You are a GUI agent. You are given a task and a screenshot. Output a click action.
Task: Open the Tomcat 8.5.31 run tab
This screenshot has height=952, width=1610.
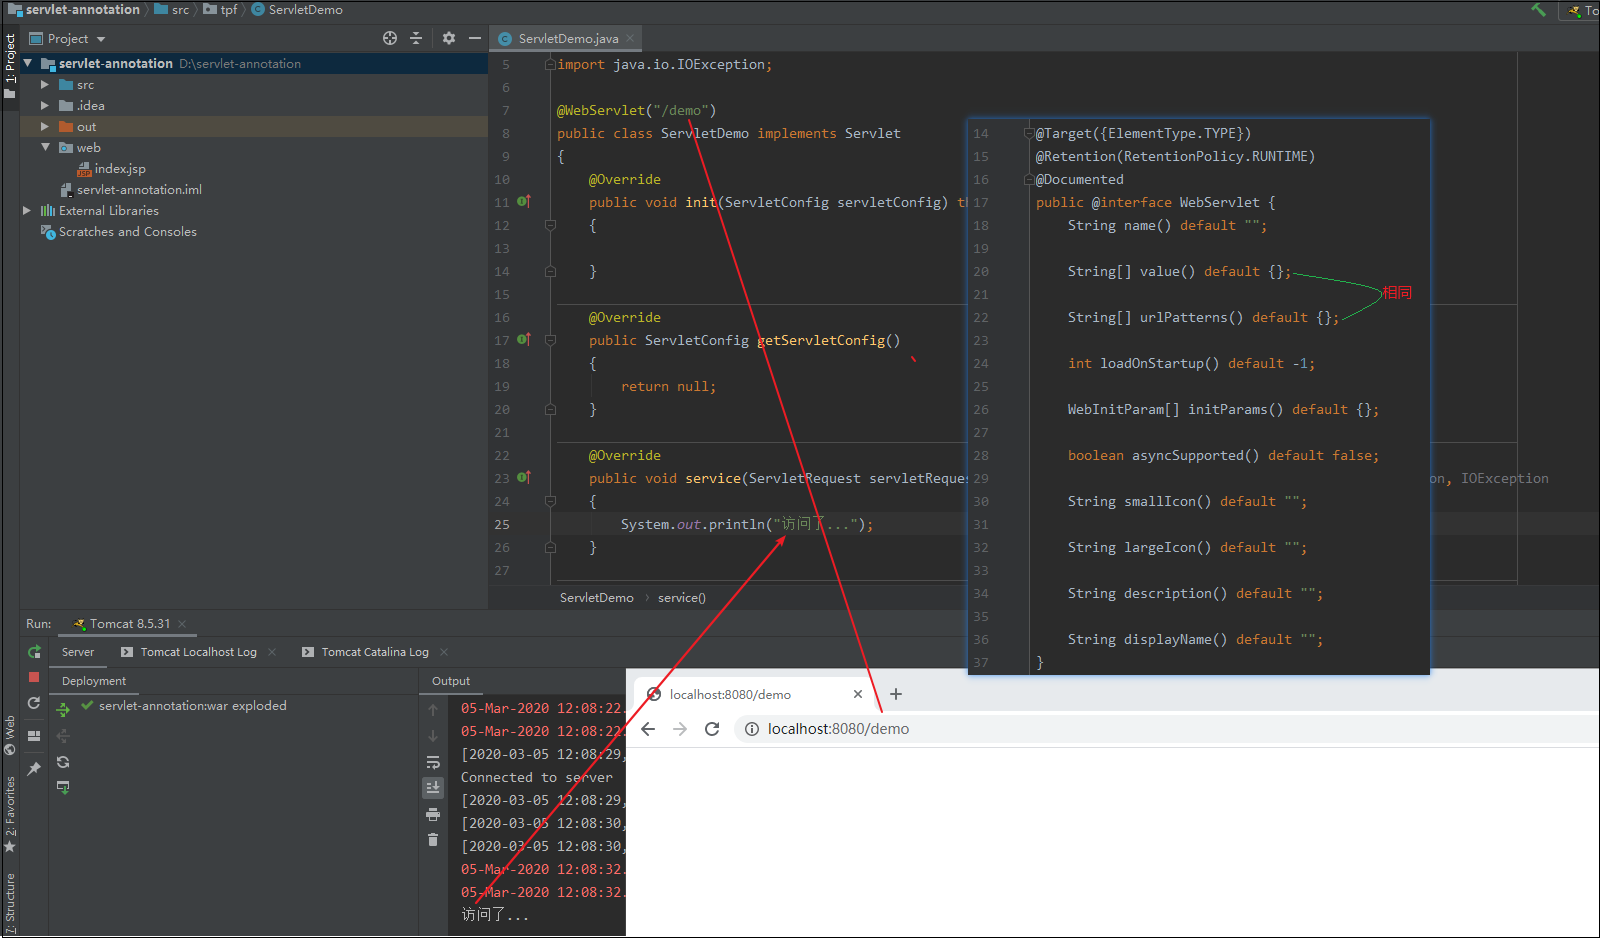[x=130, y=624]
